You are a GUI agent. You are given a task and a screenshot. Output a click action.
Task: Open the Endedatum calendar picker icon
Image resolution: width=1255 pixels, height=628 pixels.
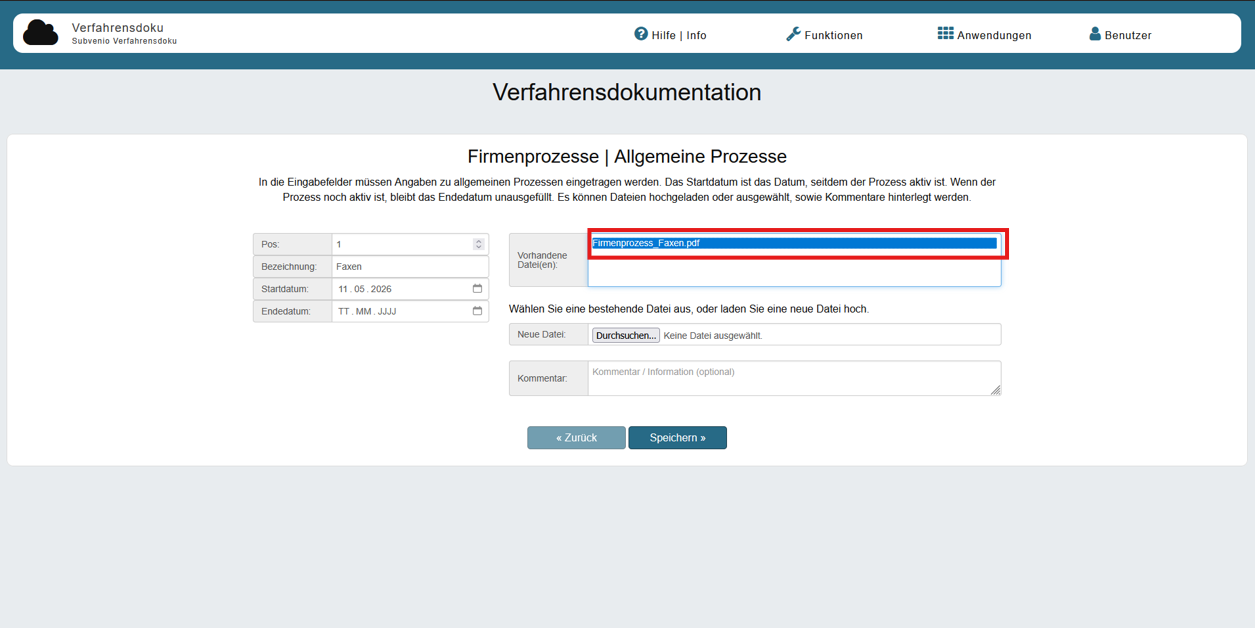point(477,311)
